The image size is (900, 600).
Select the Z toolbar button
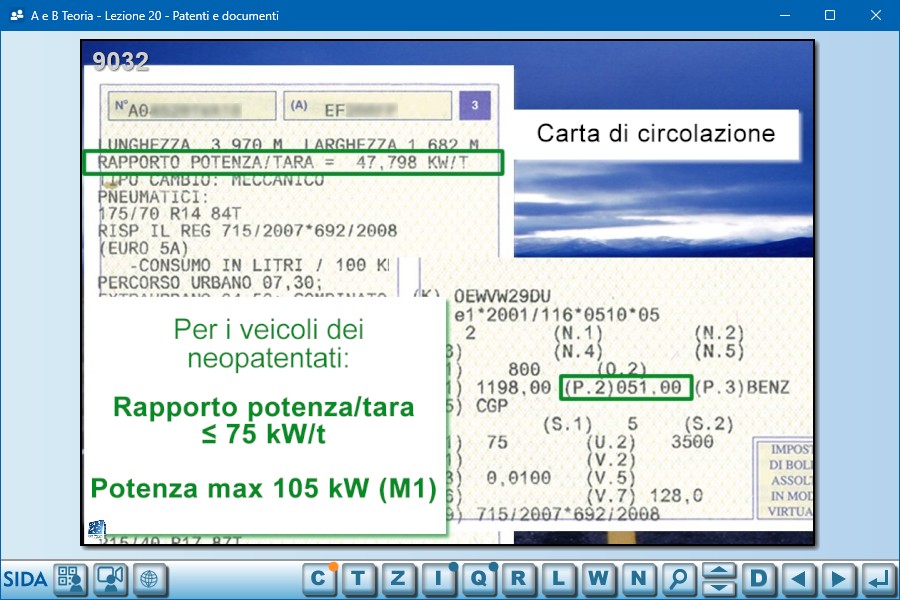(x=398, y=578)
